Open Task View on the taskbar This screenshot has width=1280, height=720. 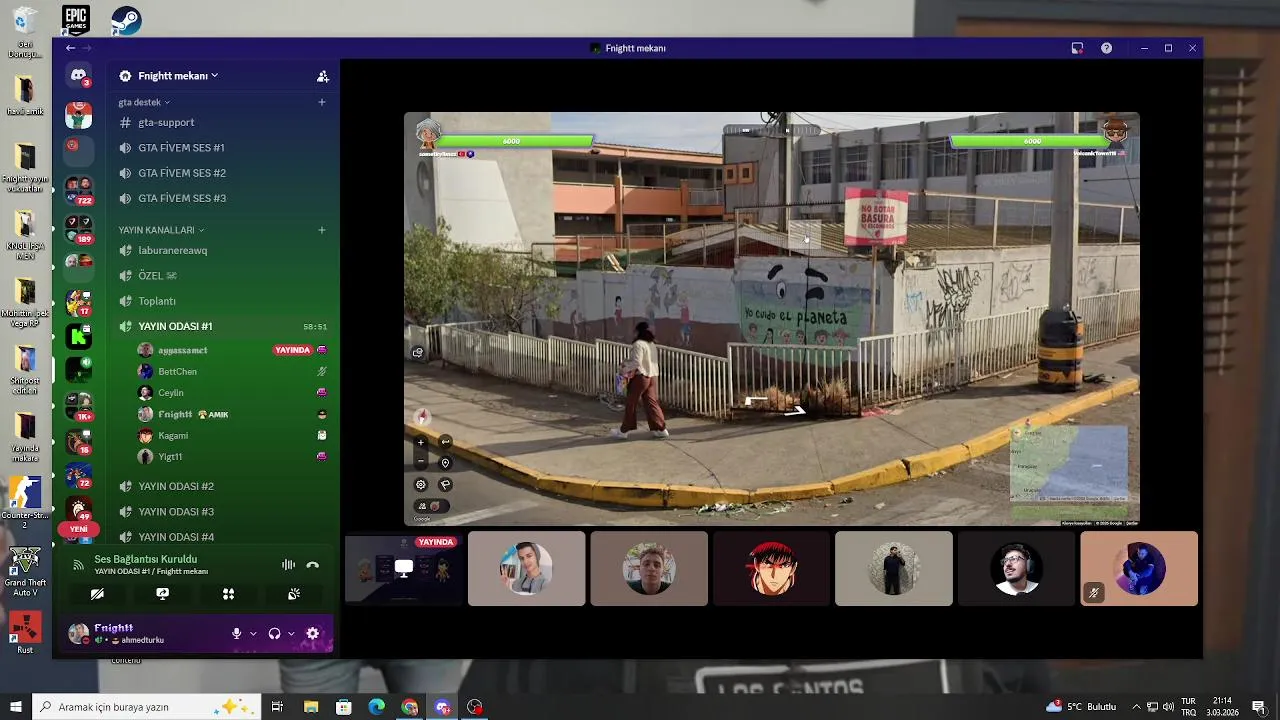(x=277, y=707)
